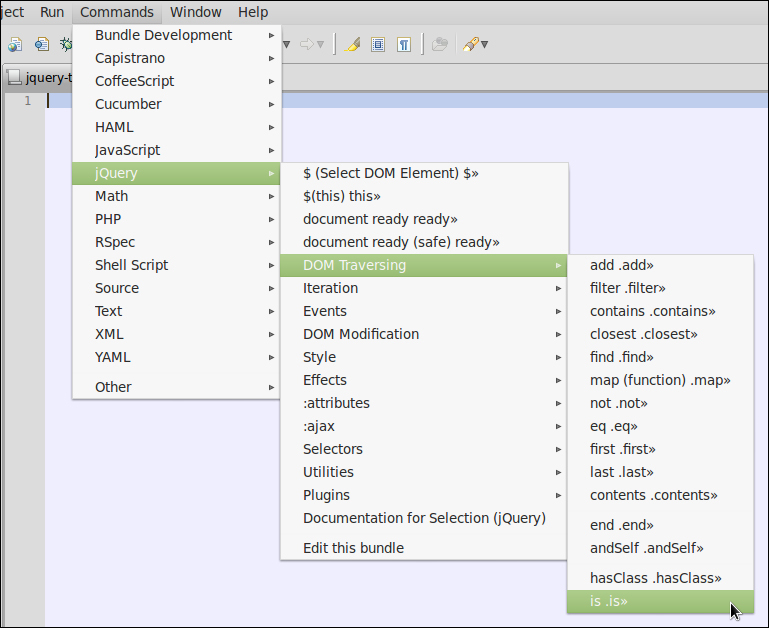The image size is (769, 628).
Task: Insert the find .find snippet
Action: point(660,358)
